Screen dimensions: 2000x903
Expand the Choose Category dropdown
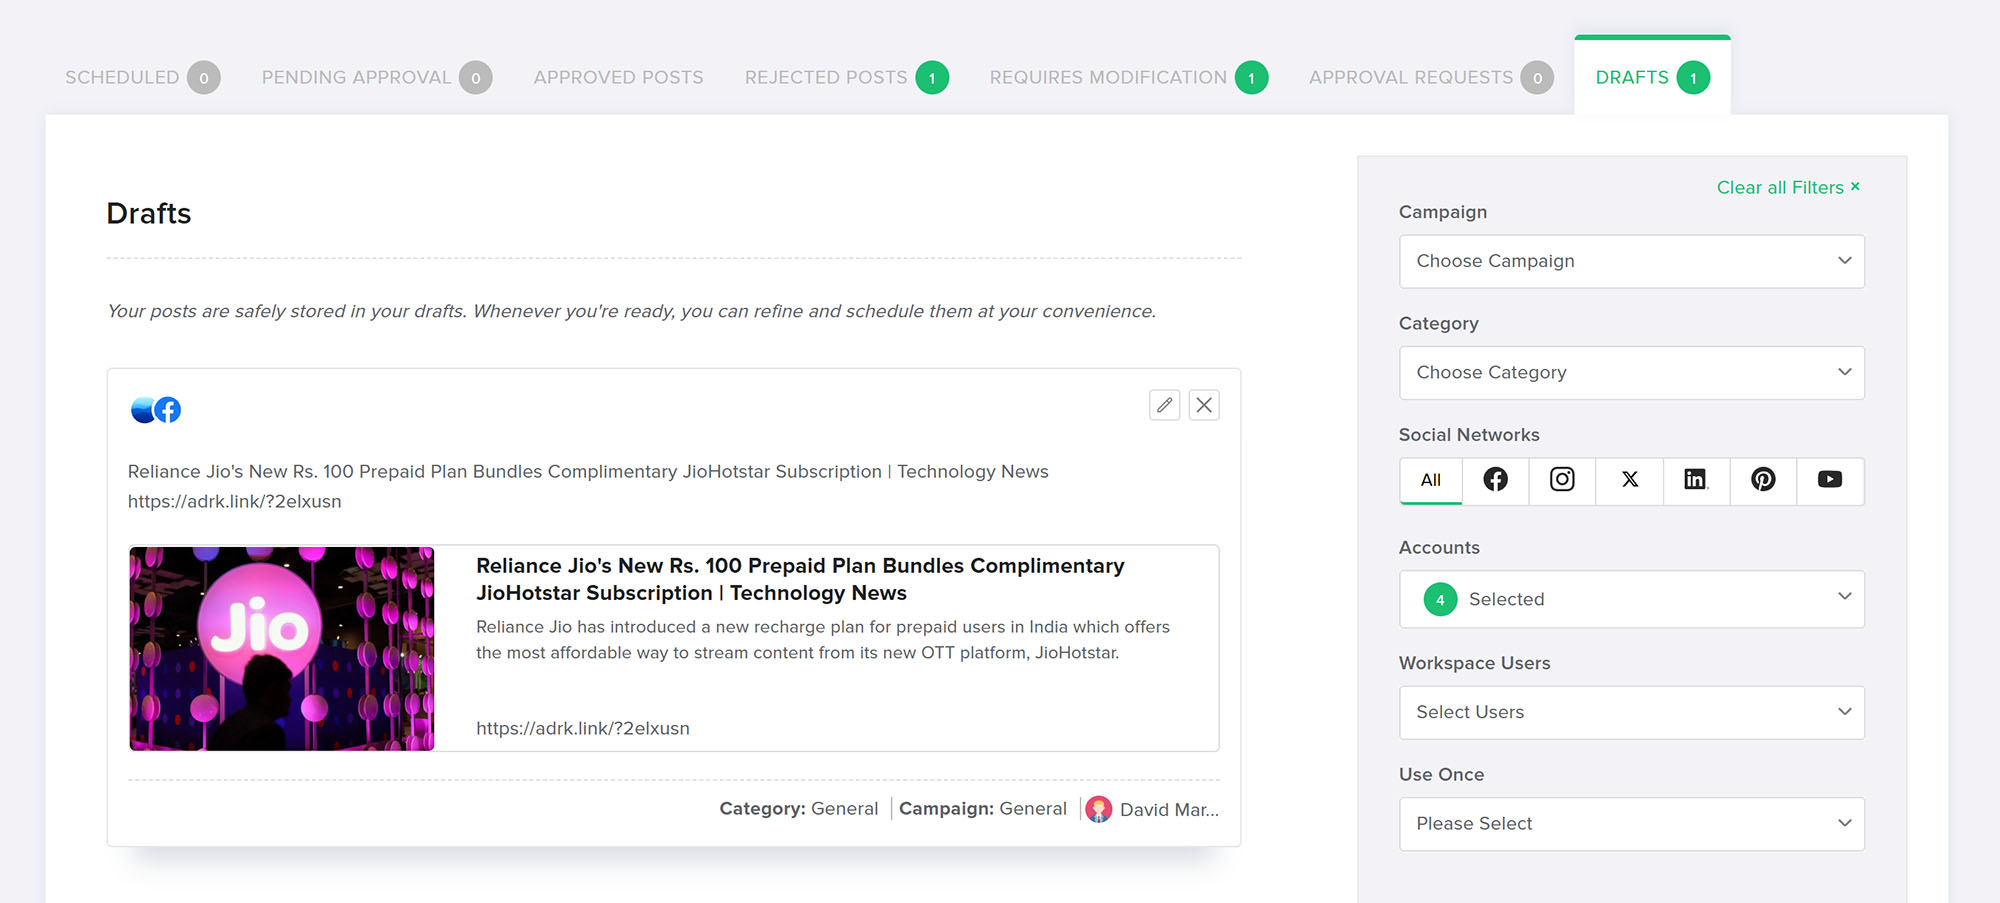point(1631,373)
